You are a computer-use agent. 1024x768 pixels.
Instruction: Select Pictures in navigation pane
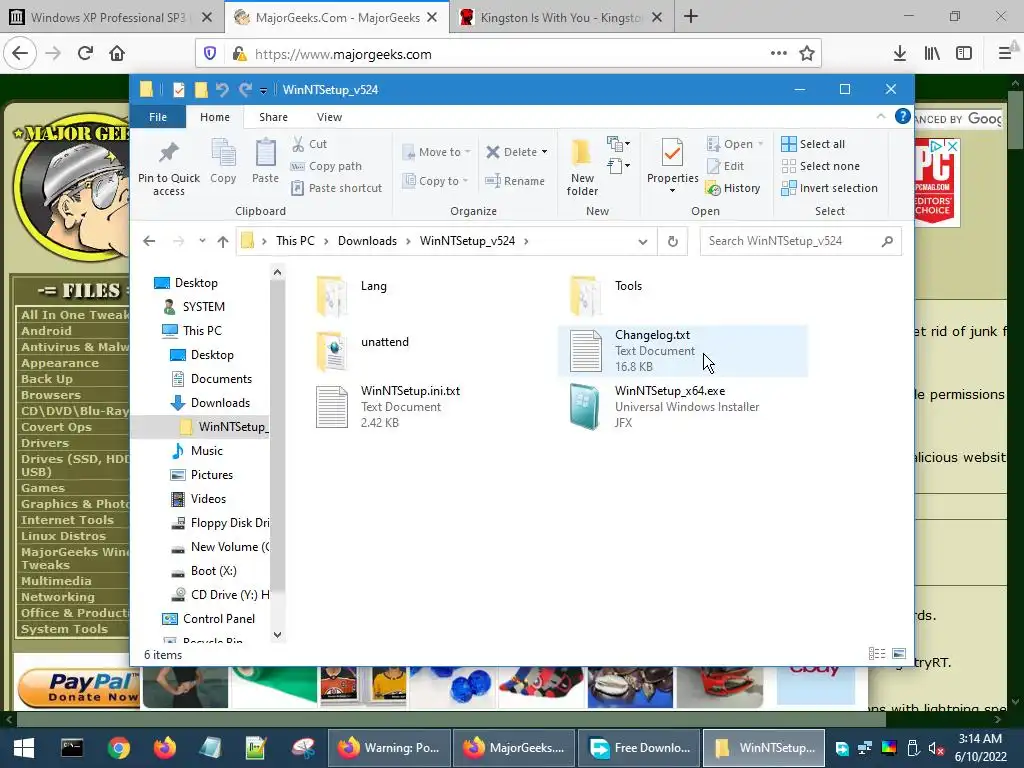(211, 475)
